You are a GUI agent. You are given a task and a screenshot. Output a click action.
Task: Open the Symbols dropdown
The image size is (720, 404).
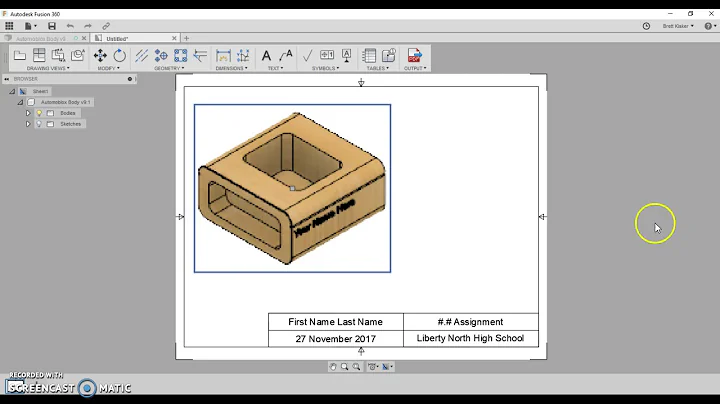pyautogui.click(x=326, y=68)
